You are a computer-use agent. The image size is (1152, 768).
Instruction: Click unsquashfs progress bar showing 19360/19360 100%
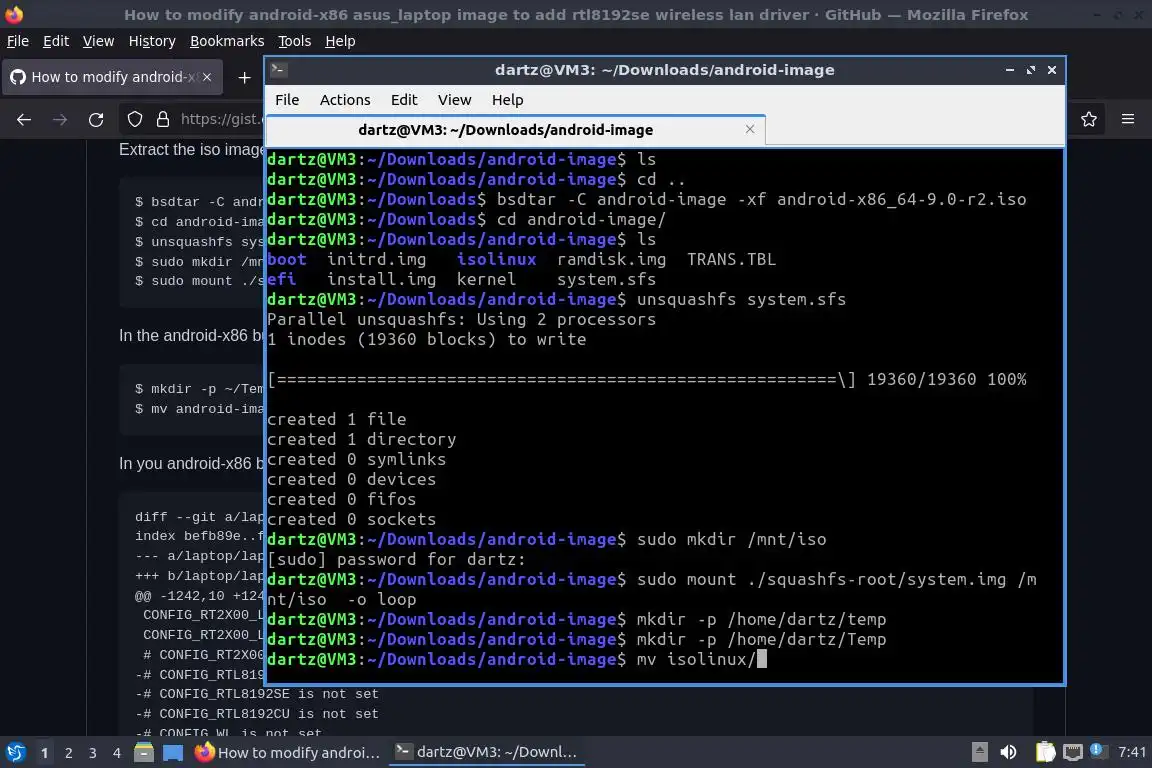pyautogui.click(x=647, y=379)
